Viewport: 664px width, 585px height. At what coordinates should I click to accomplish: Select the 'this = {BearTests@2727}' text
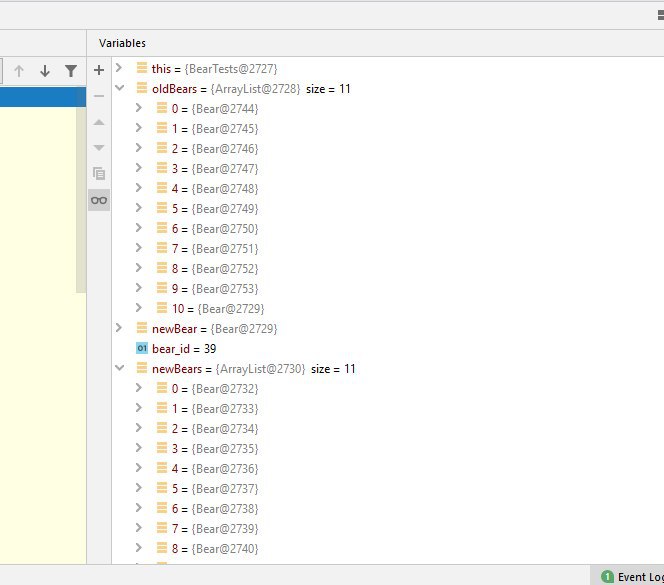point(214,69)
